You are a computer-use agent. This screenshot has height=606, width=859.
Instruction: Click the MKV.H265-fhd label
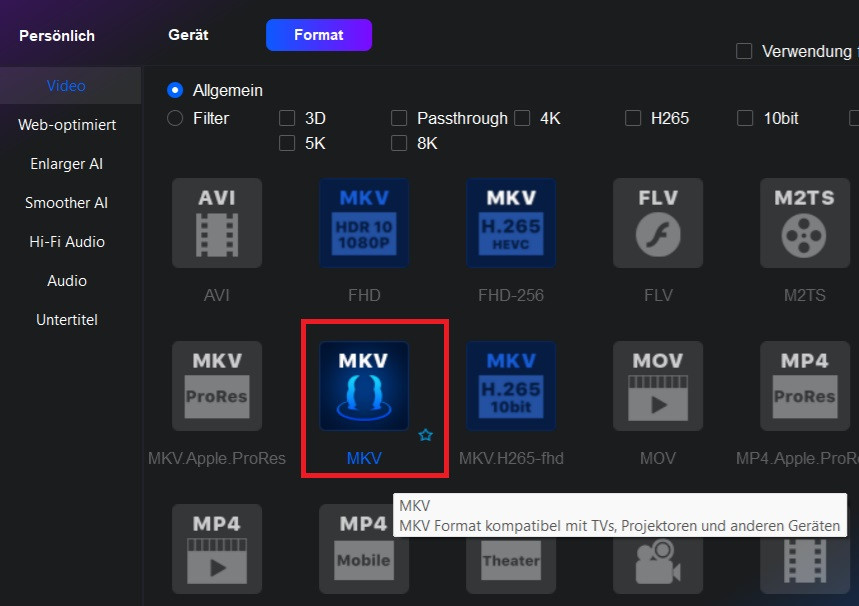(x=511, y=458)
